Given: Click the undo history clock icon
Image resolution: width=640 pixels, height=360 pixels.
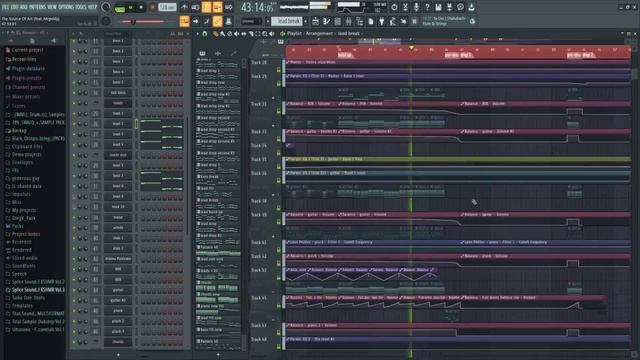Looking at the screenshot, I should click(x=394, y=7).
